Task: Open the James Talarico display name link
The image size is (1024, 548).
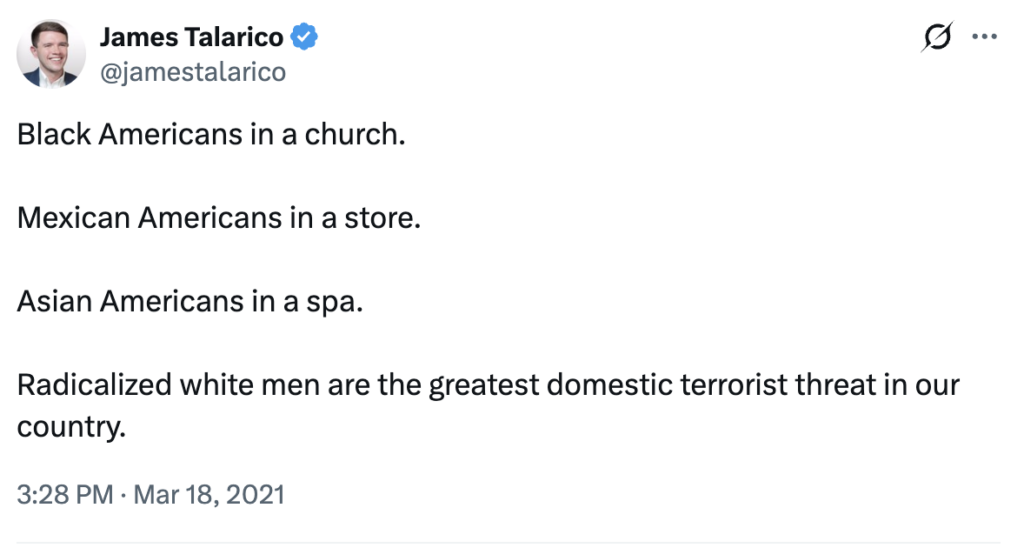Action: coord(192,38)
